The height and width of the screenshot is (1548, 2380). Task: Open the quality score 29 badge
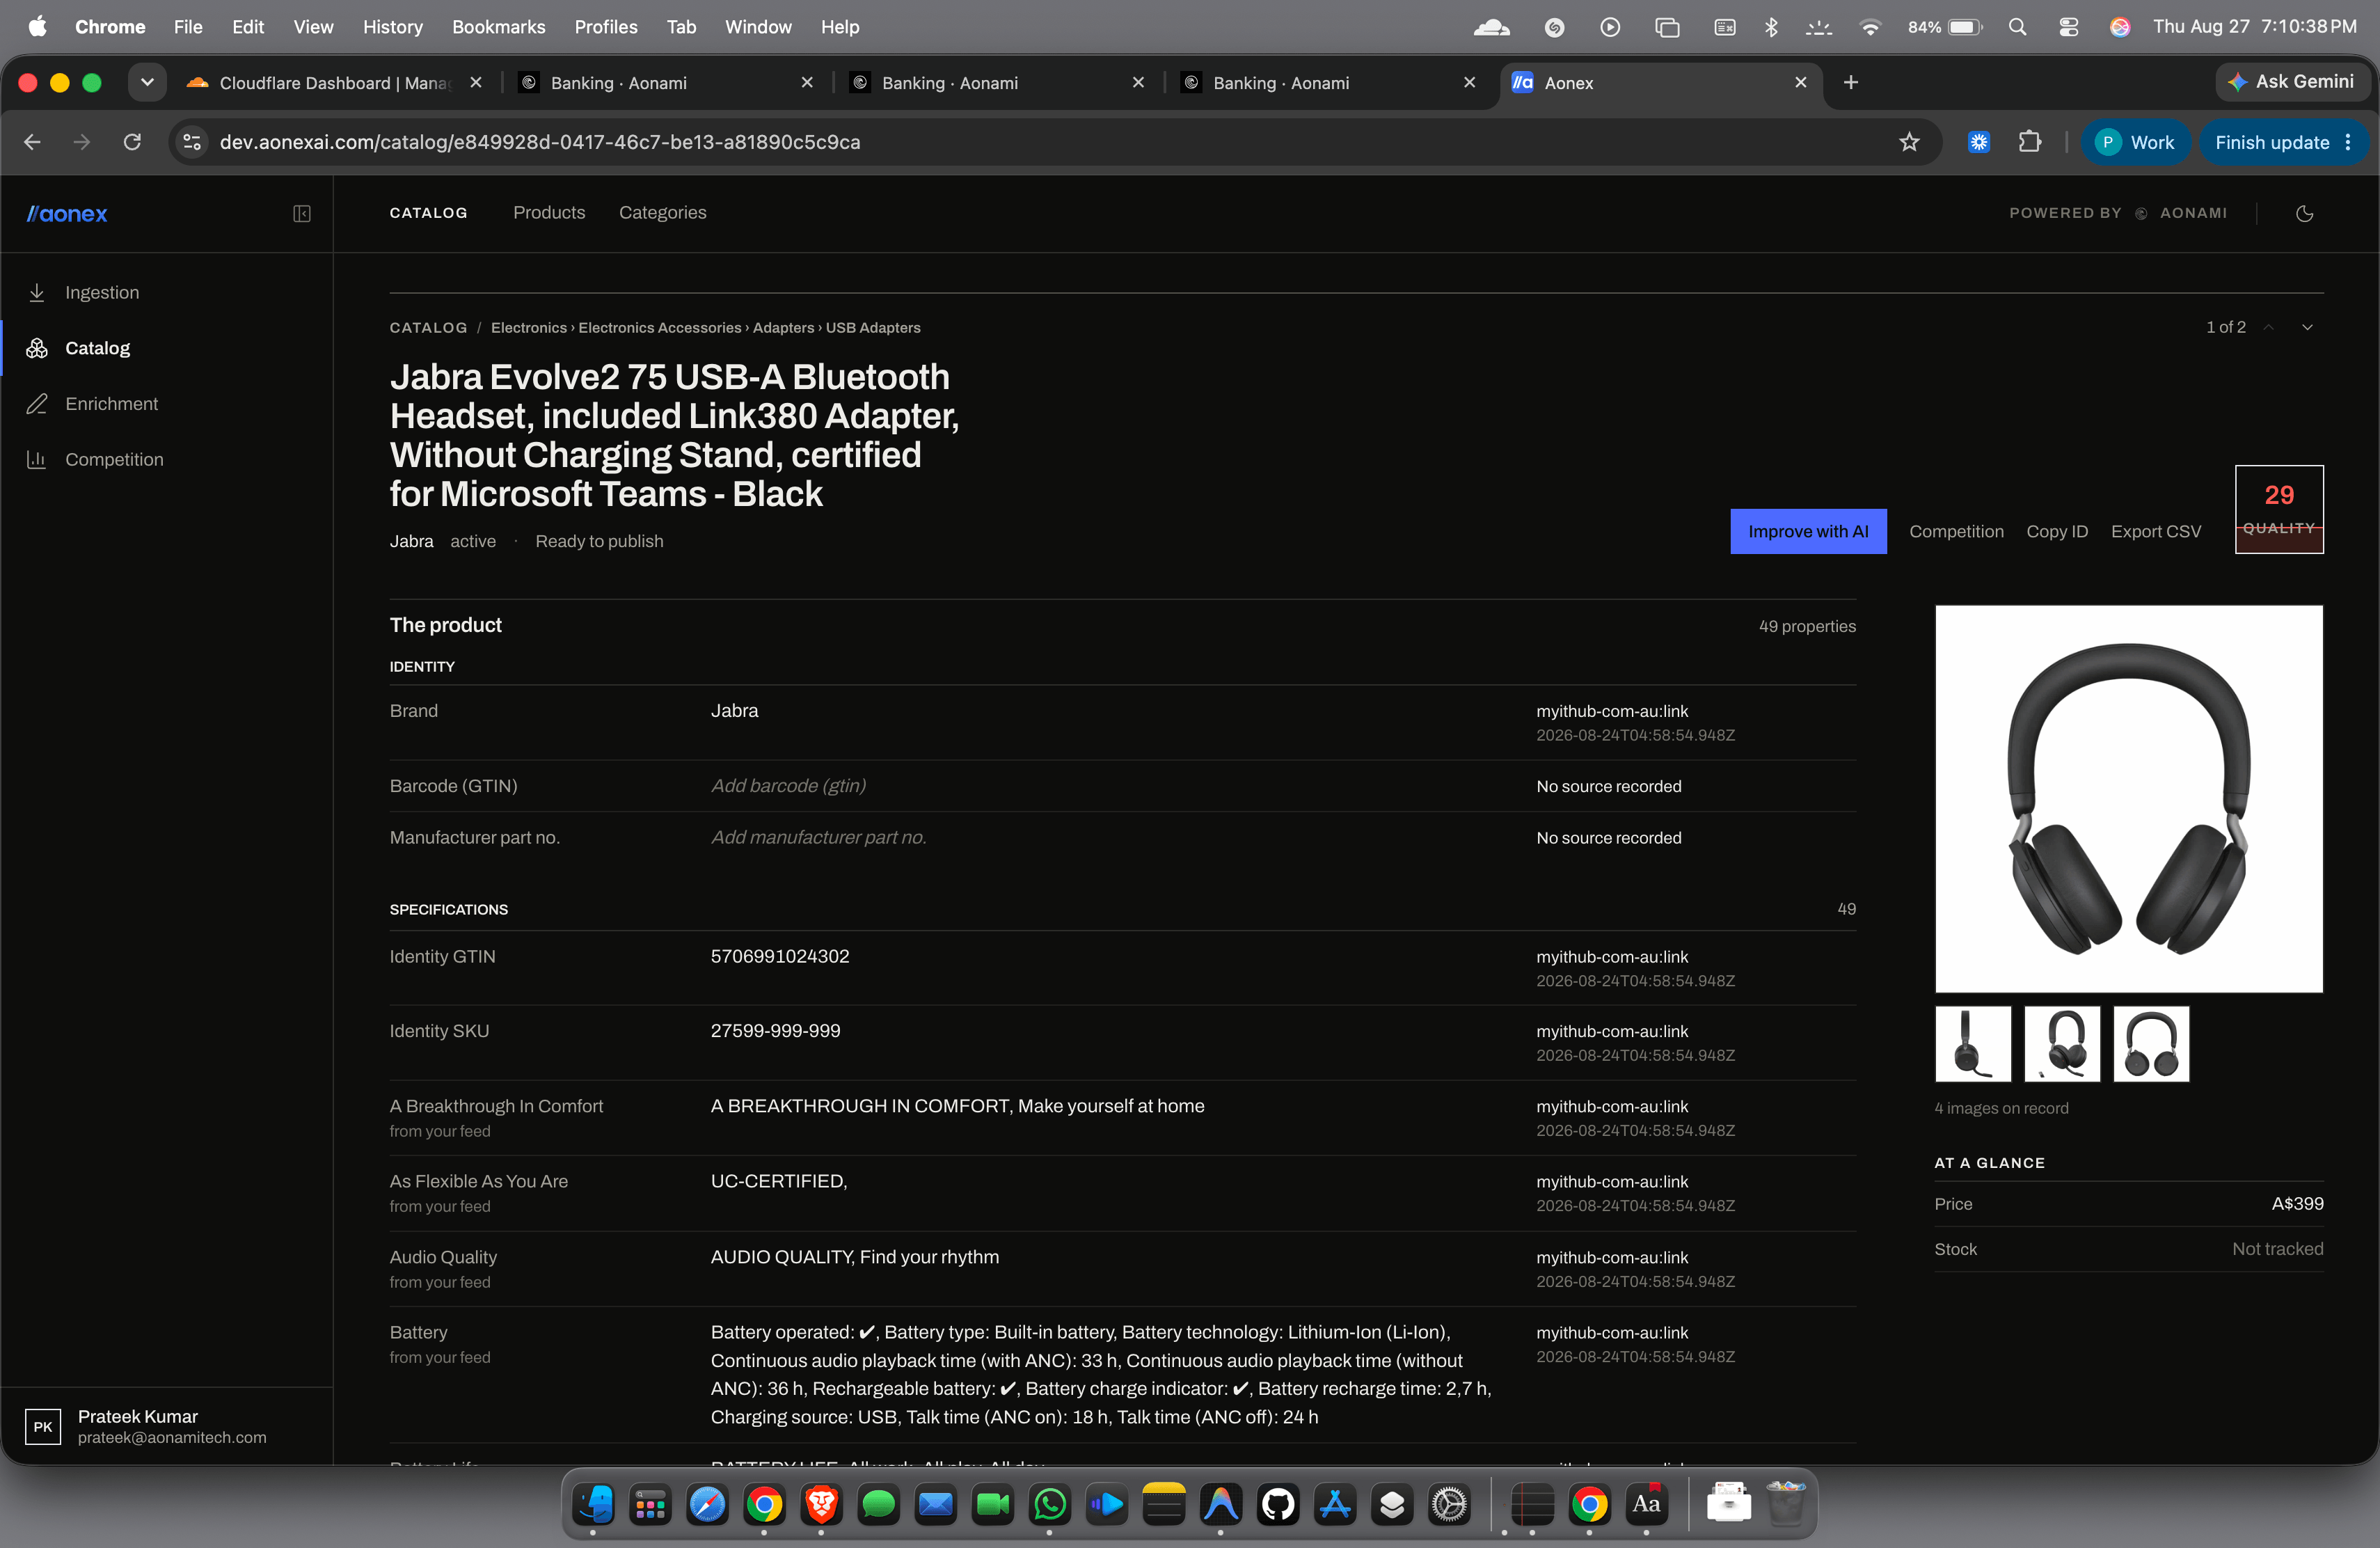pyautogui.click(x=2279, y=509)
